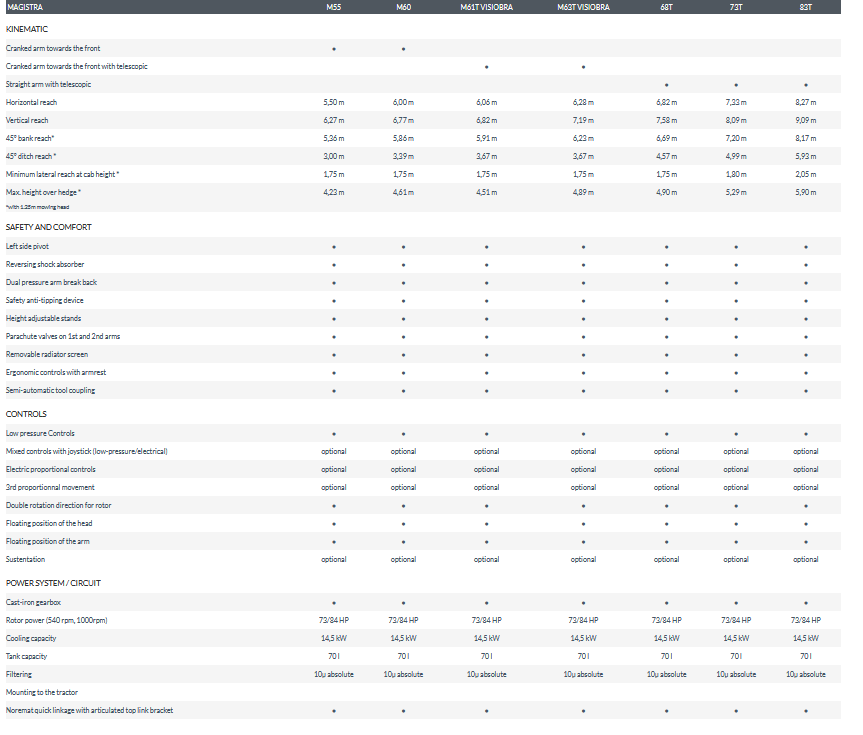Click M60 'optional' in Electric proportional controls row
863x735 pixels.
[403, 469]
